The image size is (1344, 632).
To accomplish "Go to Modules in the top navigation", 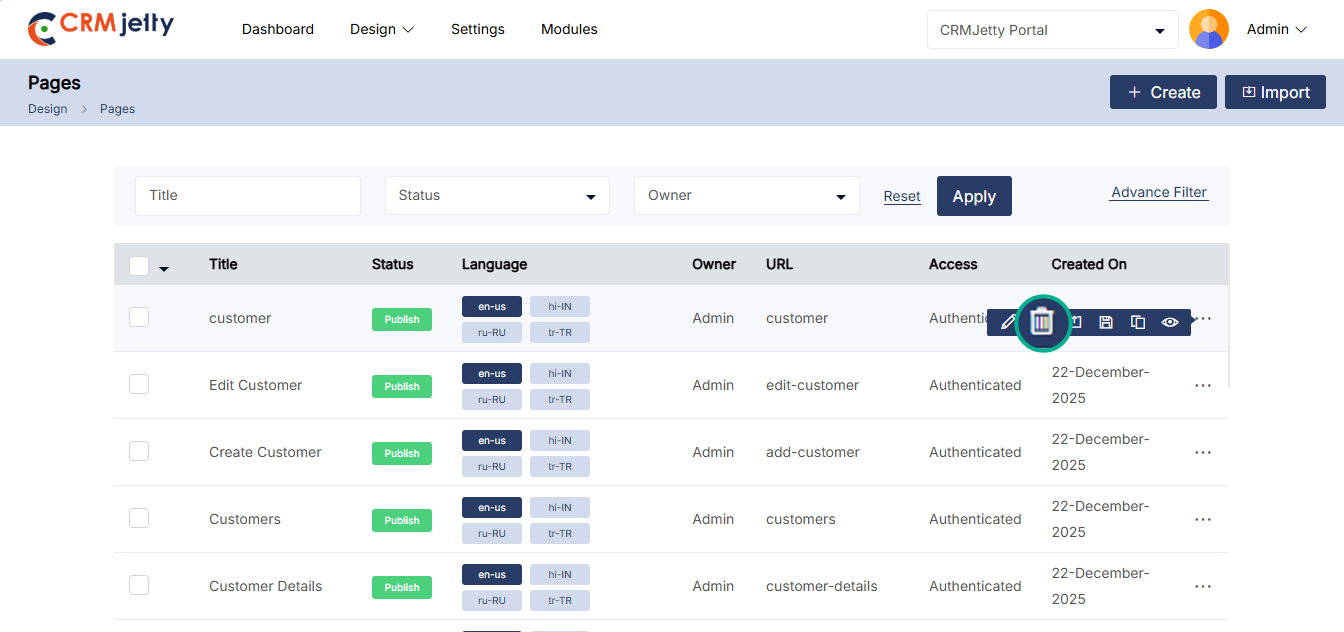I will [569, 30].
